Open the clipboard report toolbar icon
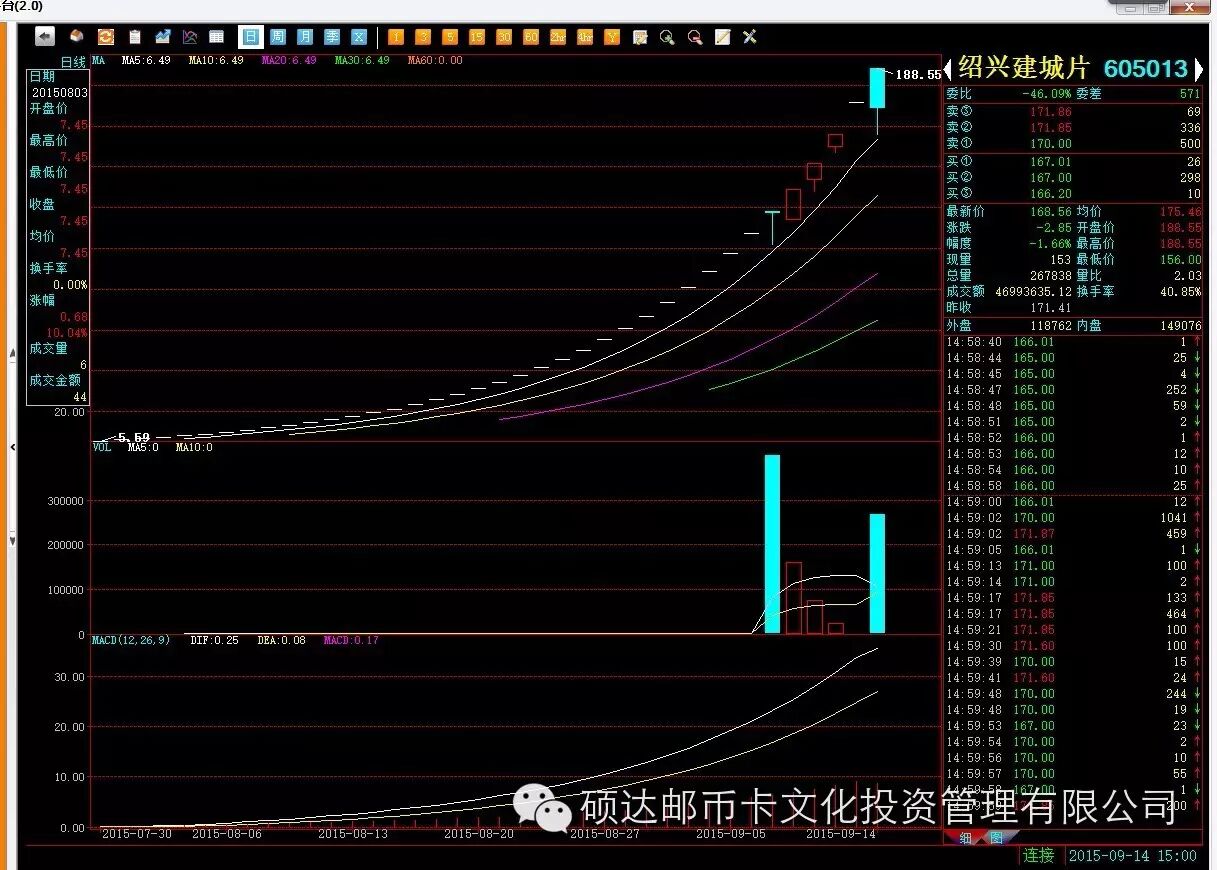Viewport: 1217px width, 870px height. pyautogui.click(x=134, y=37)
